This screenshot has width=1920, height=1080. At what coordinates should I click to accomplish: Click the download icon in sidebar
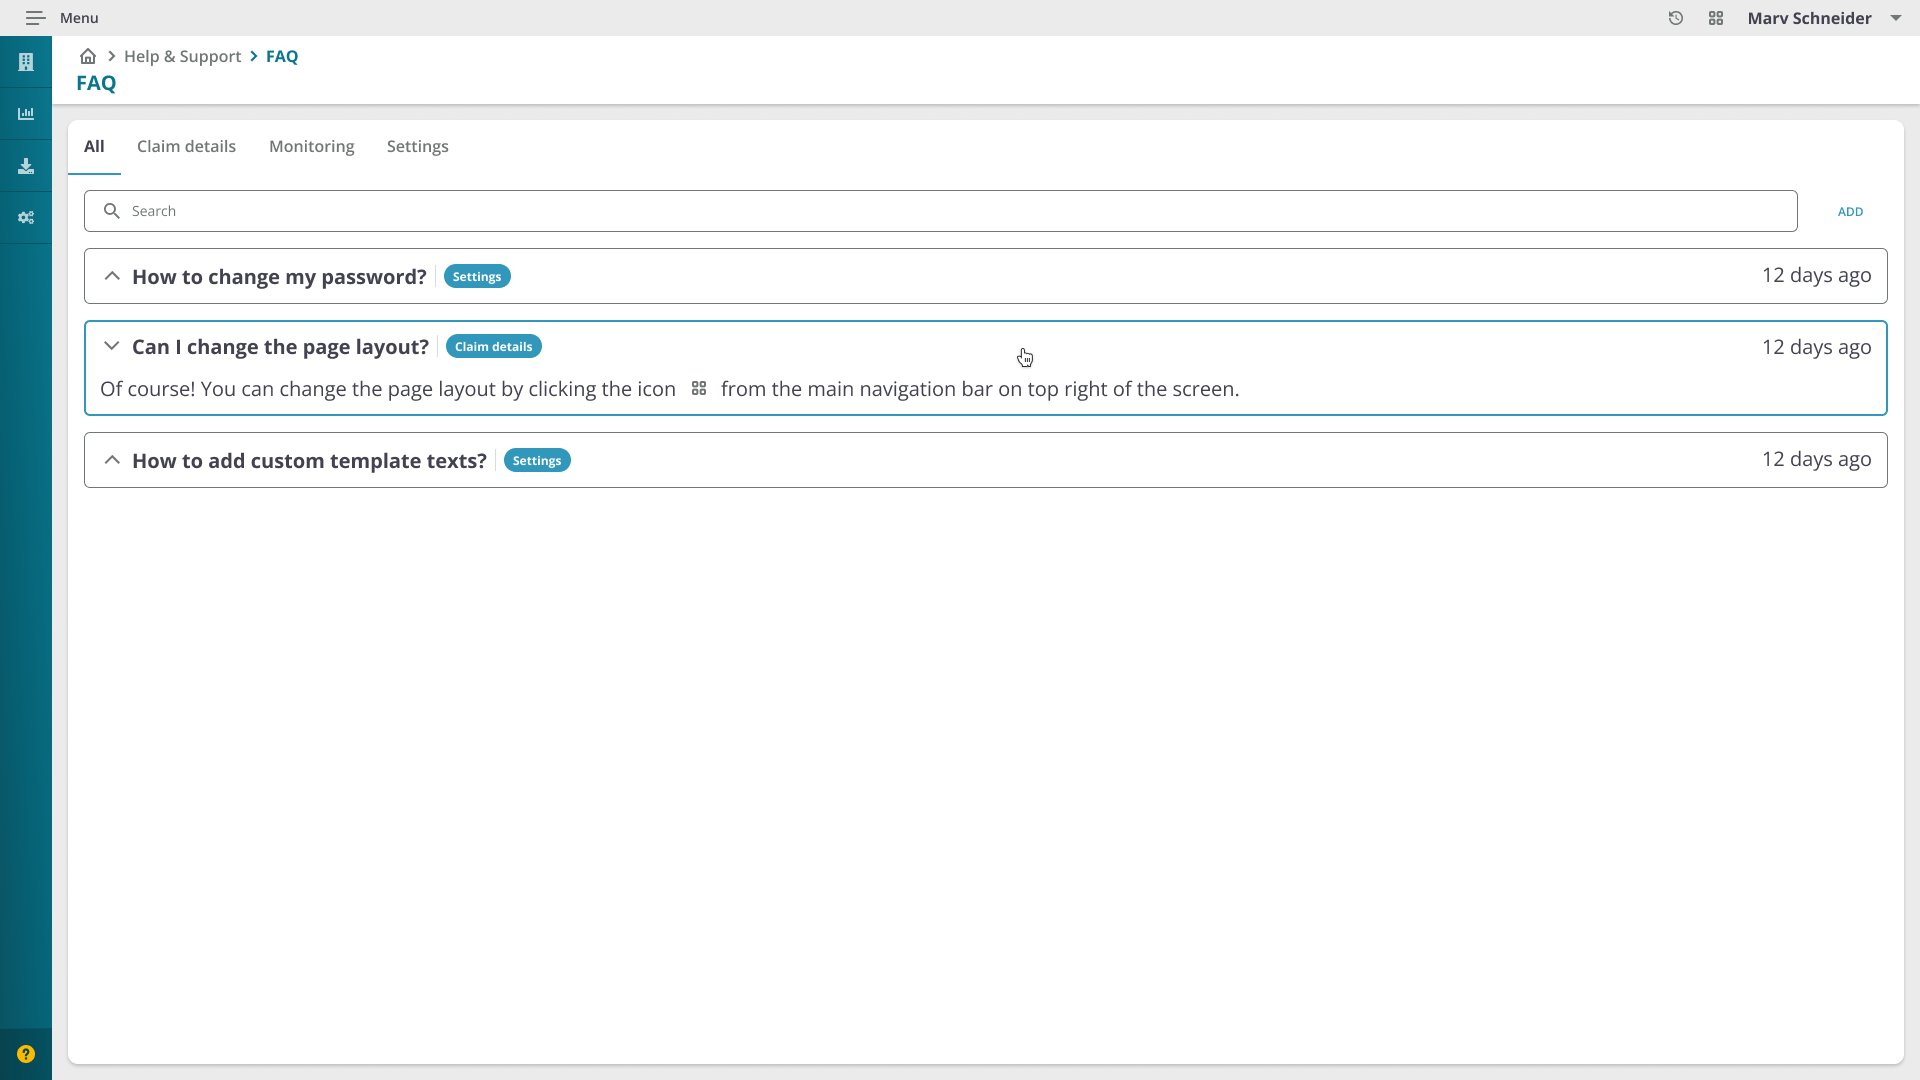pos(26,166)
